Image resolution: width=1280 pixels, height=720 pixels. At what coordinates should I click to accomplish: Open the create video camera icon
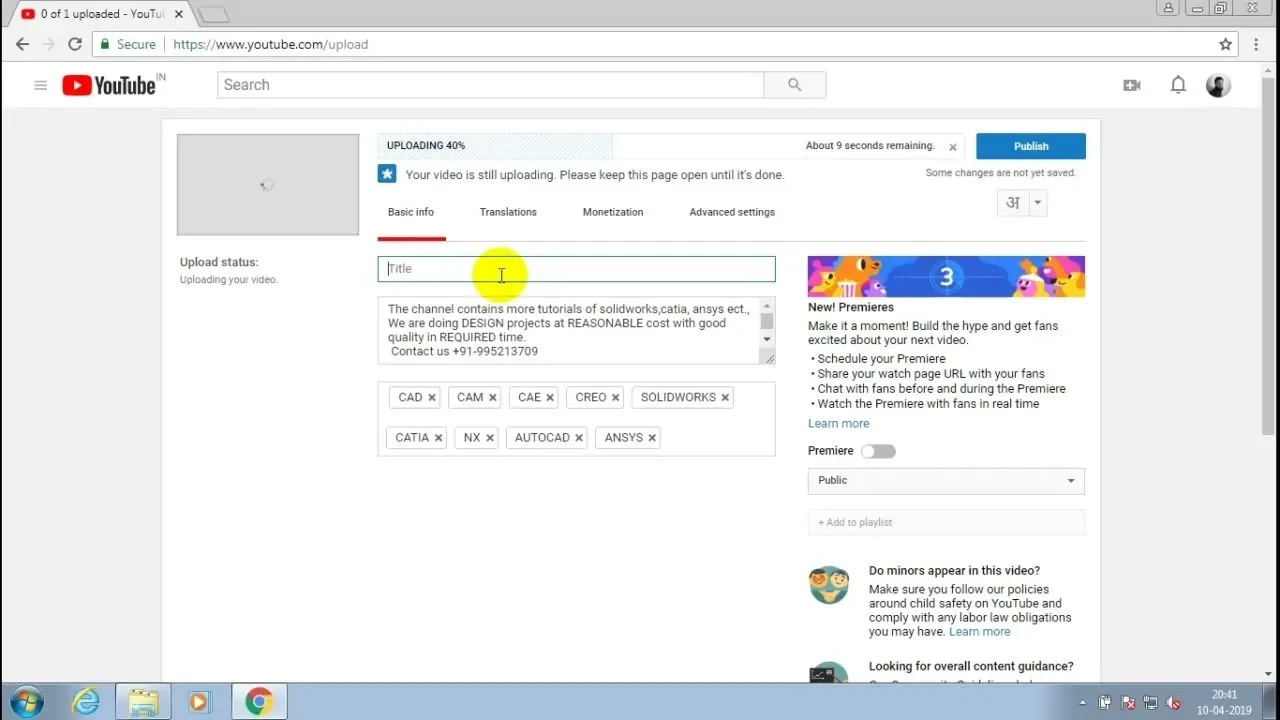(1132, 85)
